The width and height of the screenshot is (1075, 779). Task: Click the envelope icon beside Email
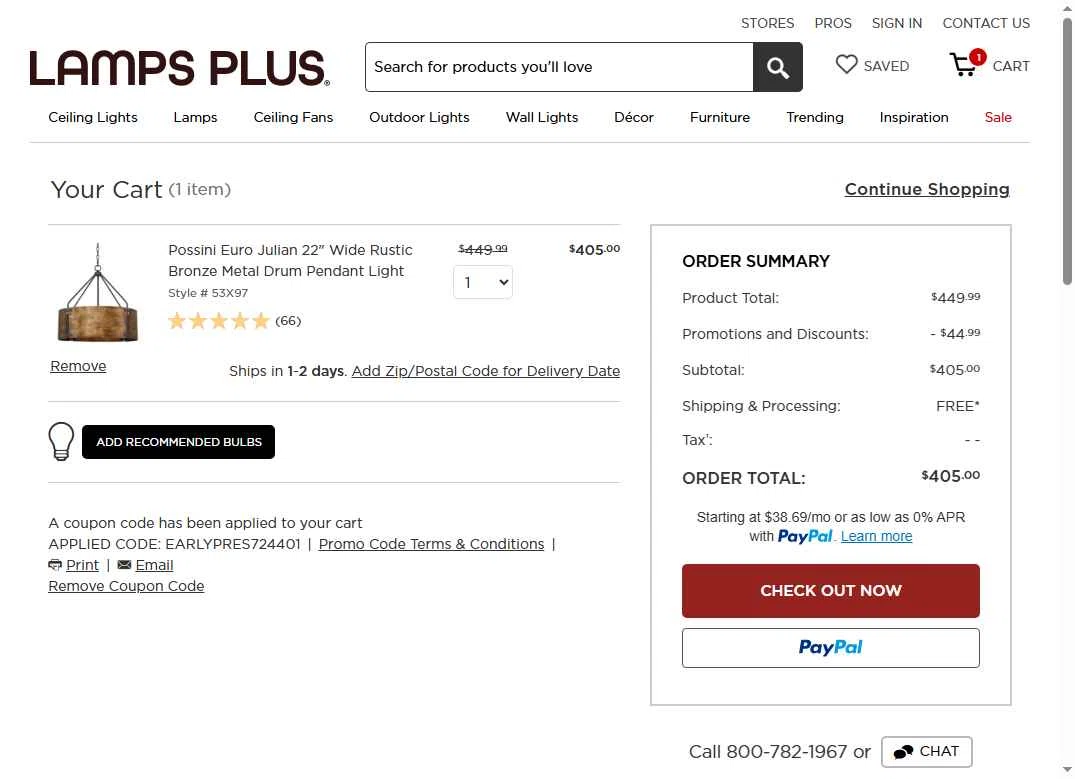(124, 565)
